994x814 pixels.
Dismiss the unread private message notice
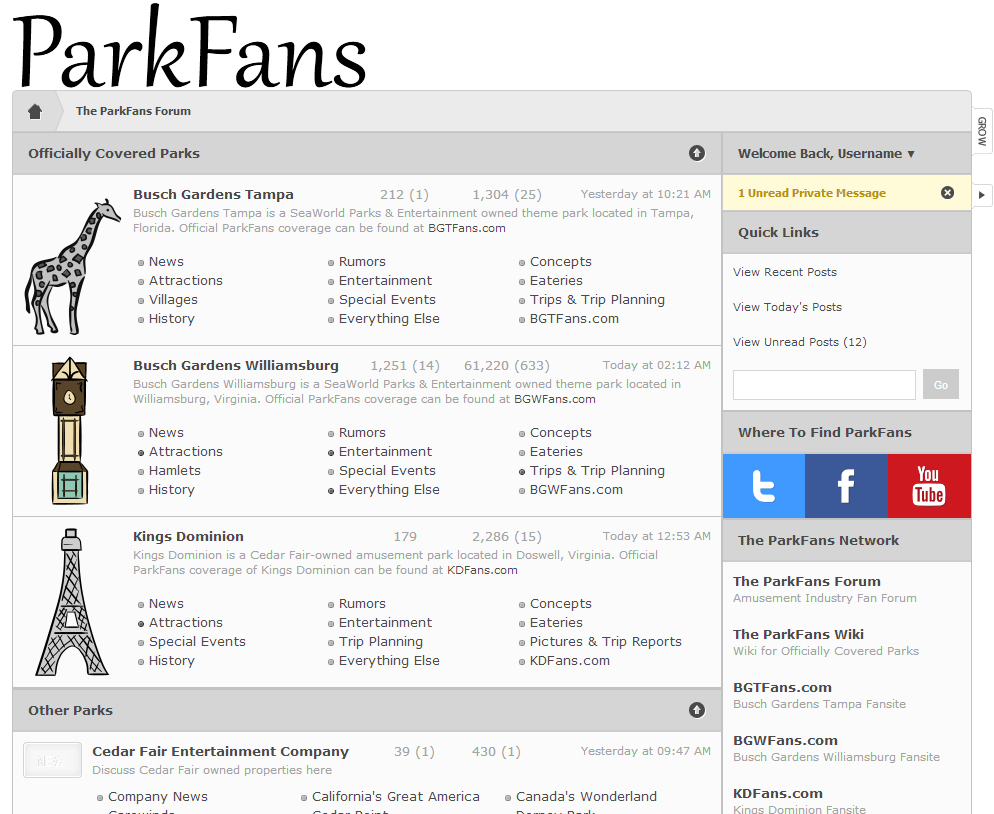tap(947, 193)
